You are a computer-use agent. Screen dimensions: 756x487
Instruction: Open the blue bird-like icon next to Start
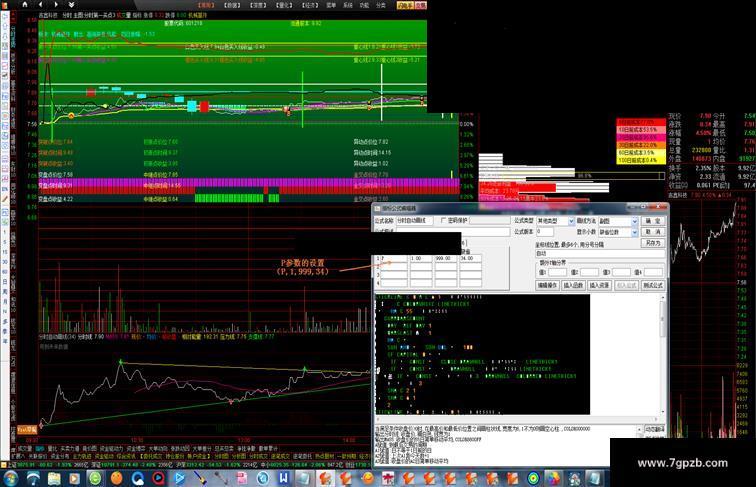click(33, 478)
